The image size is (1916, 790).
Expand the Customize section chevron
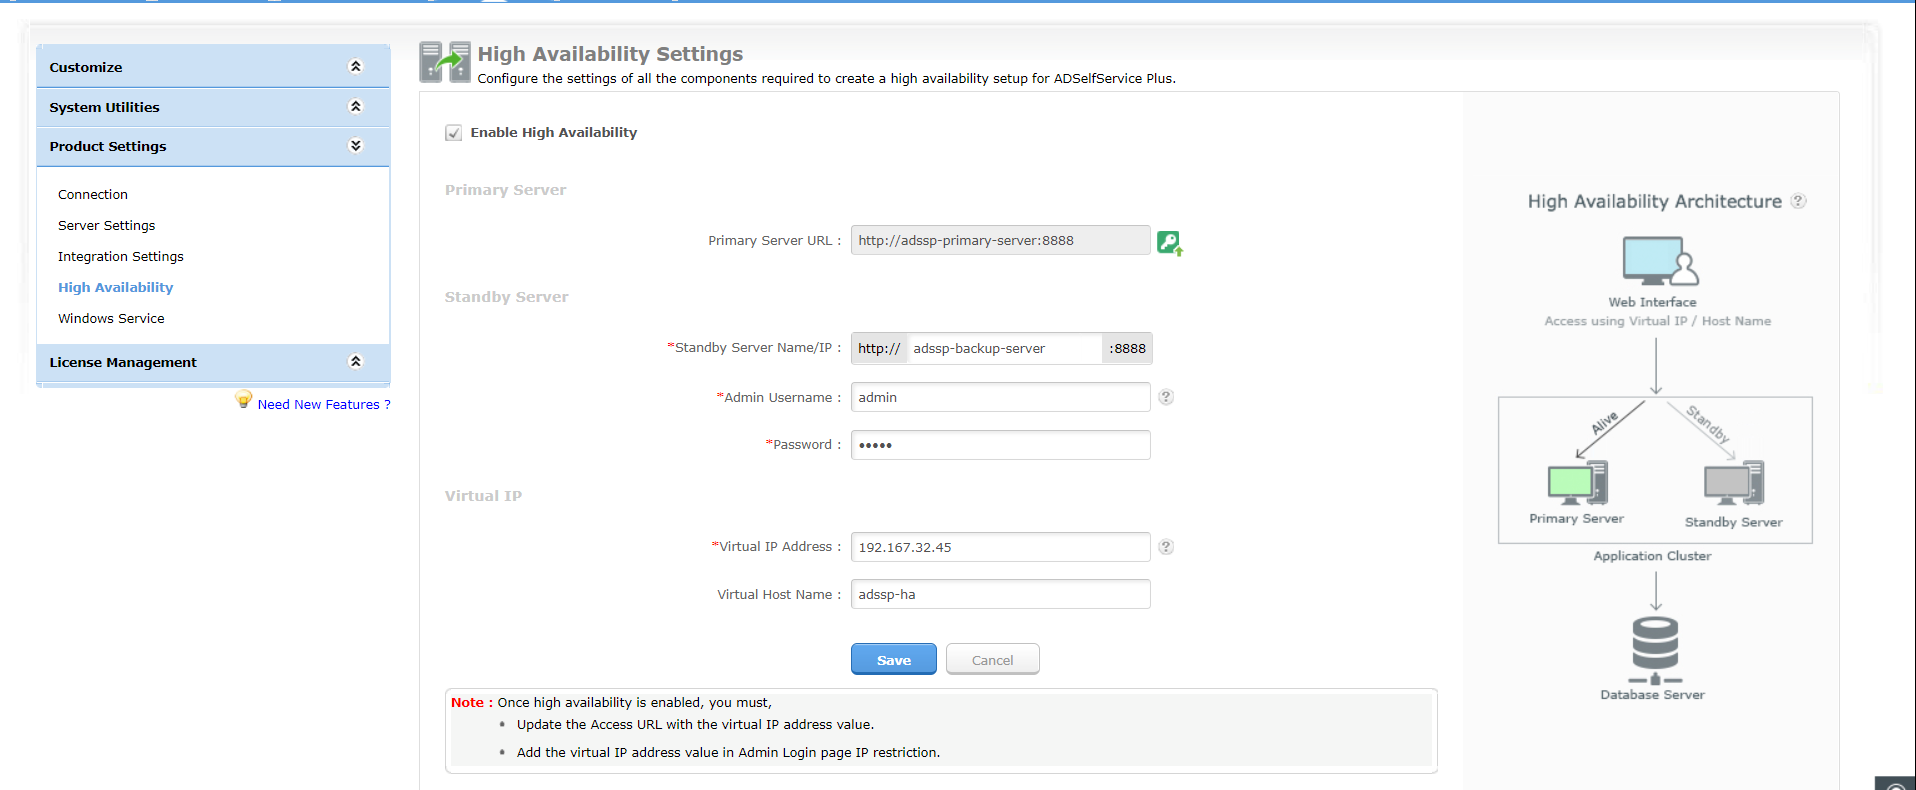355,67
